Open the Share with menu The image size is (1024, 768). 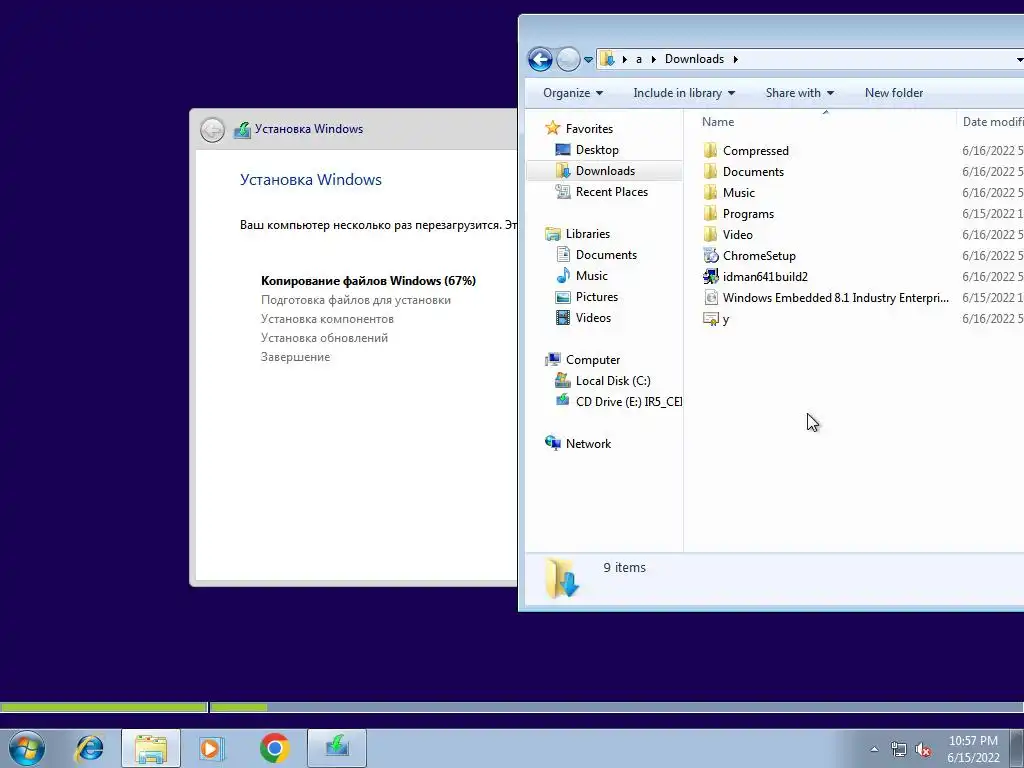[x=799, y=93]
